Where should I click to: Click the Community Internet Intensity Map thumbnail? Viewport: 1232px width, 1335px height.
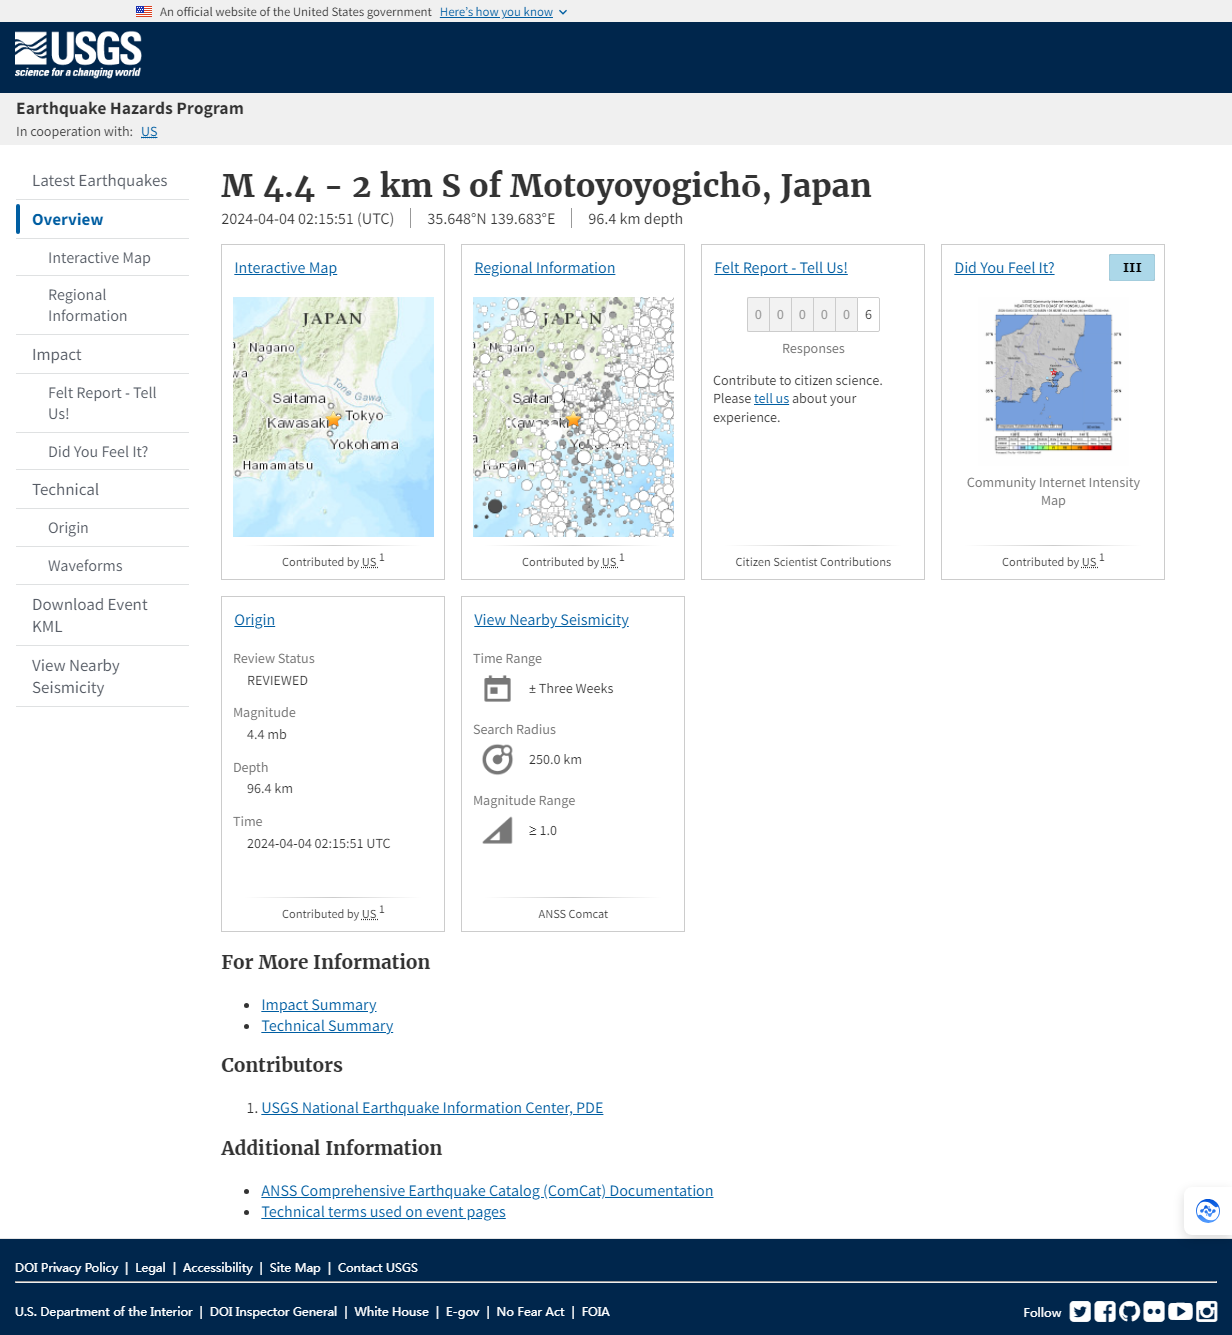pyautogui.click(x=1053, y=378)
